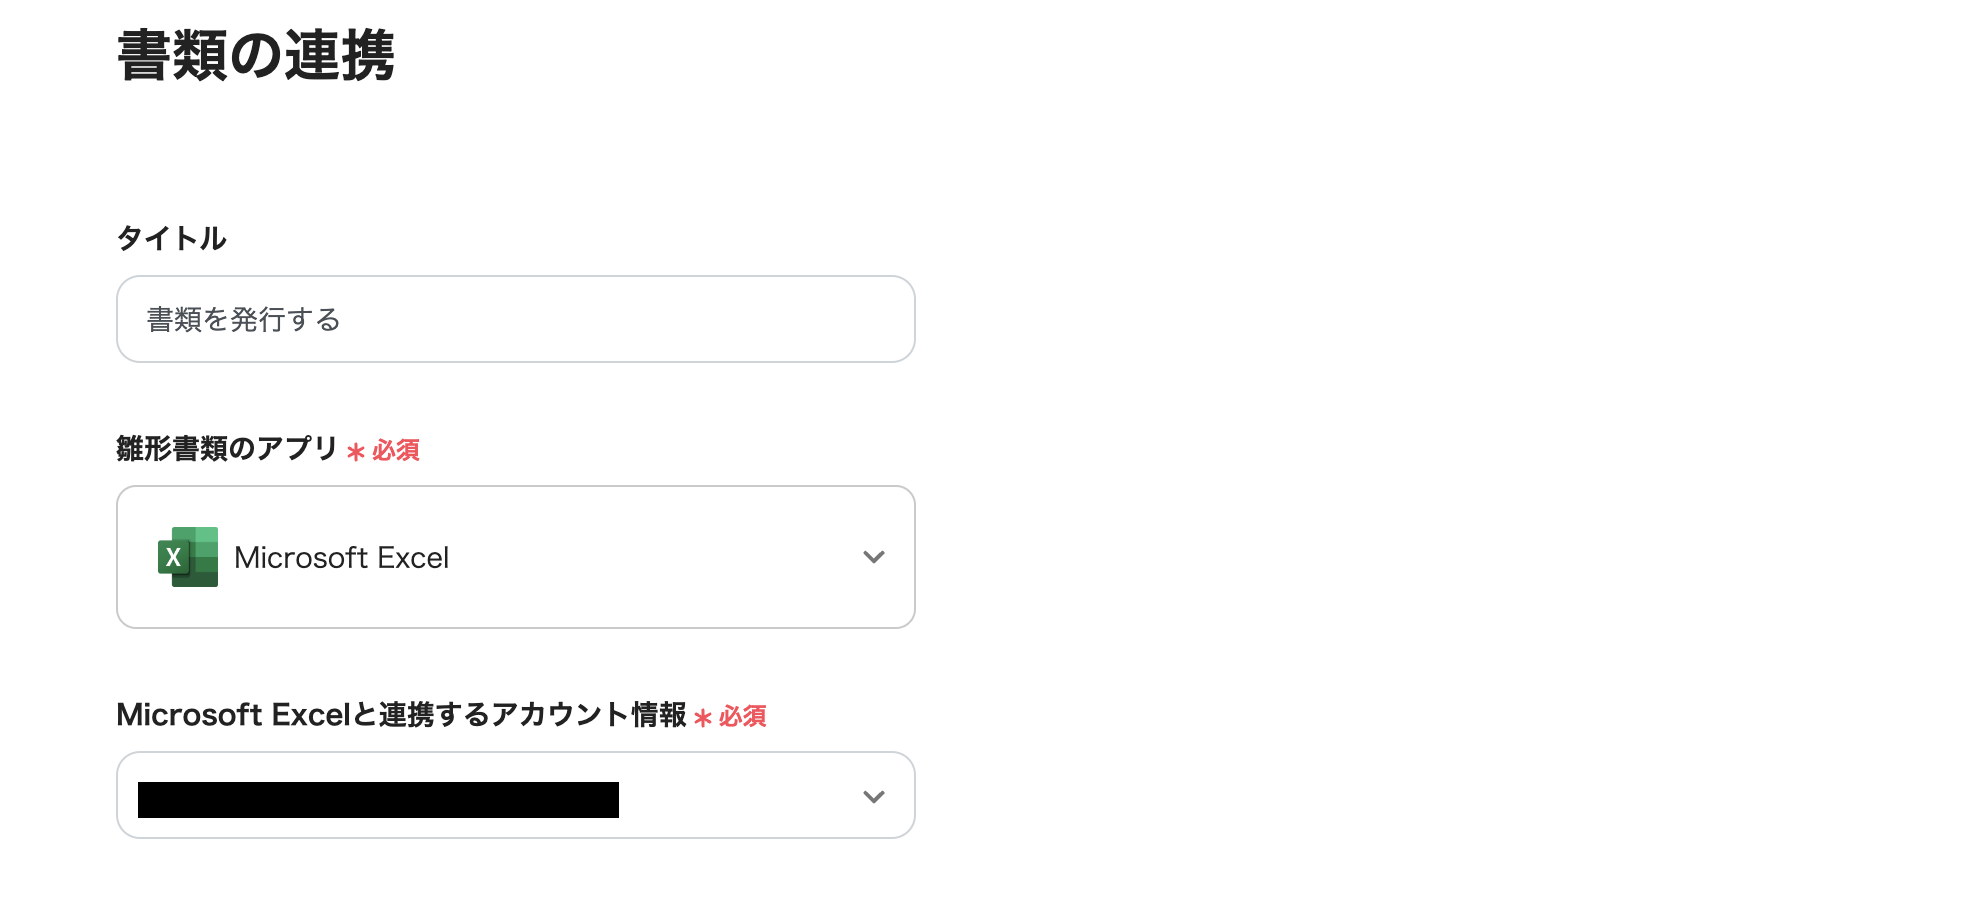Viewport: 1968px width, 902px height.
Task: Click the red asterisk beside アカウント情報 label
Action: click(703, 718)
